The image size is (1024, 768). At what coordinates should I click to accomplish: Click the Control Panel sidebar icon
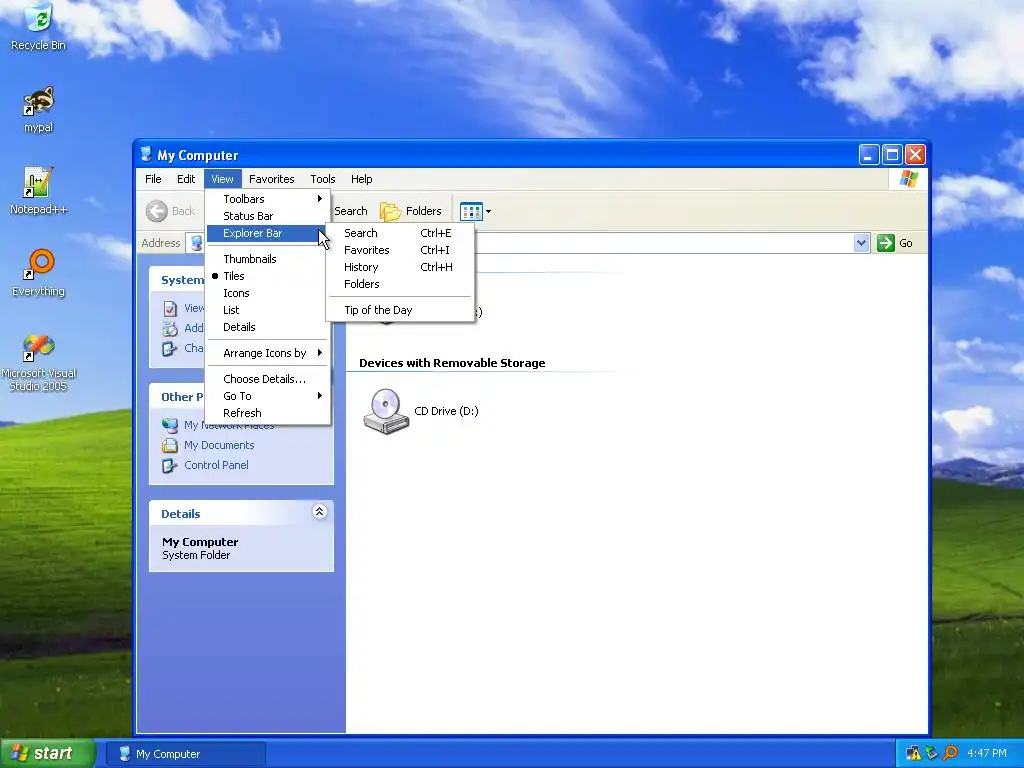[170, 466]
